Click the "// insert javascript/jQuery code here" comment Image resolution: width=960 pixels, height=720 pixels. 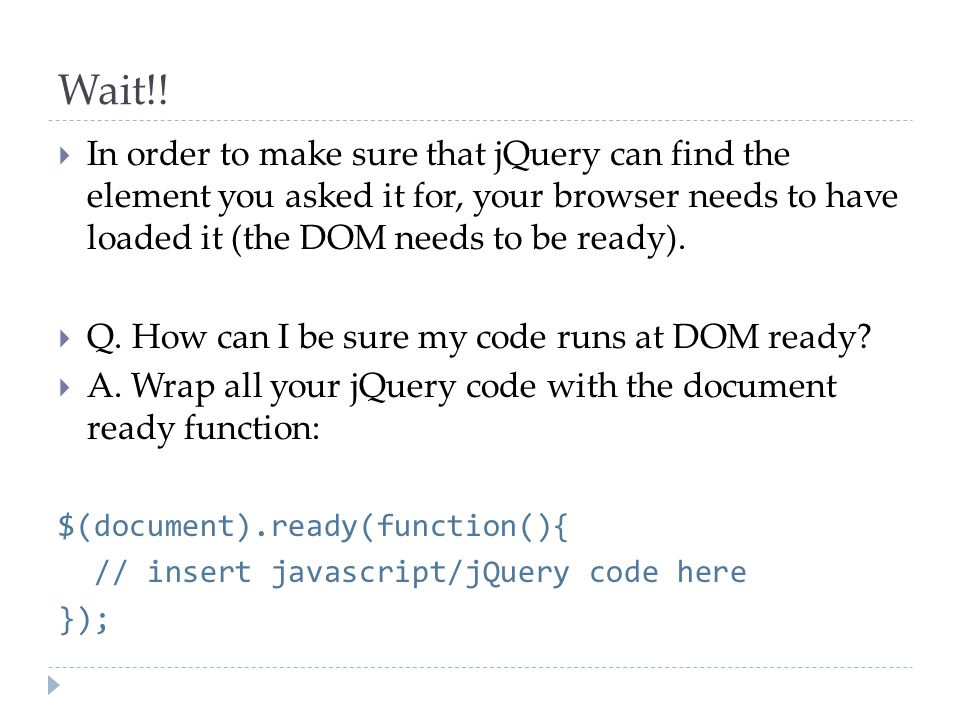point(421,573)
